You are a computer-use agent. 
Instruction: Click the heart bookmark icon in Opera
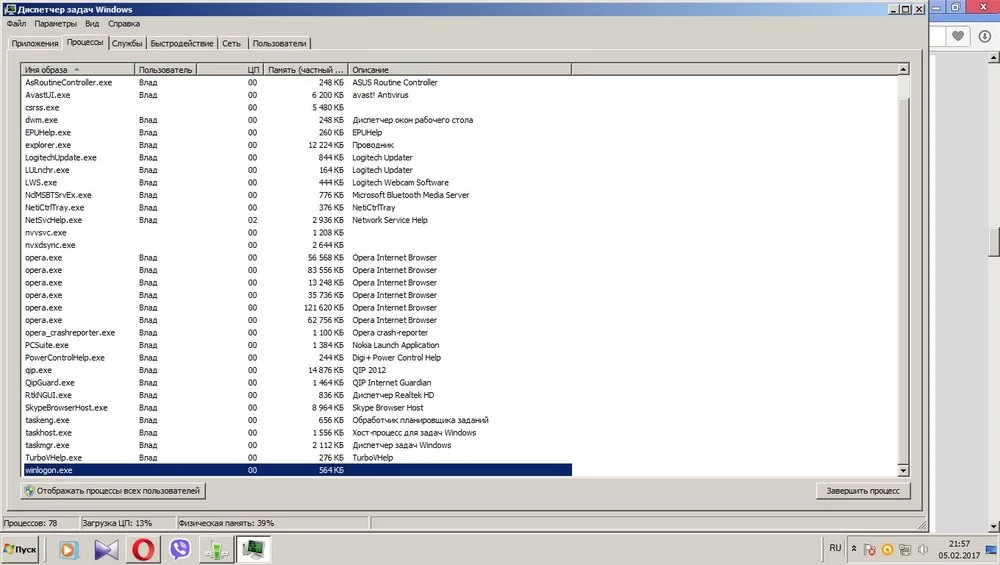(x=958, y=37)
